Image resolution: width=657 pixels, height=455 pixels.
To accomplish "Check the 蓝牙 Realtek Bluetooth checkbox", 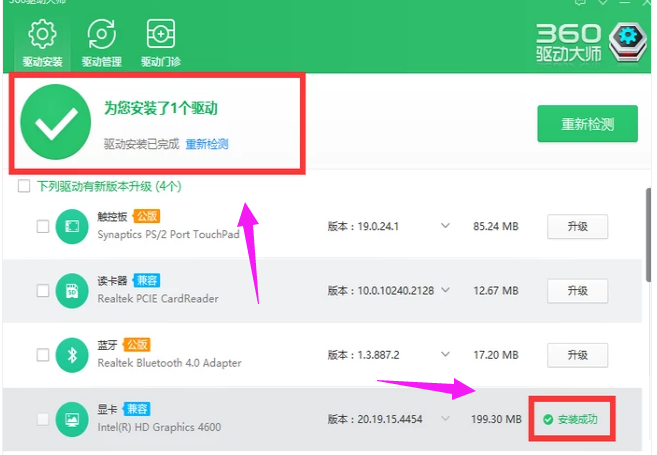I will coord(43,355).
